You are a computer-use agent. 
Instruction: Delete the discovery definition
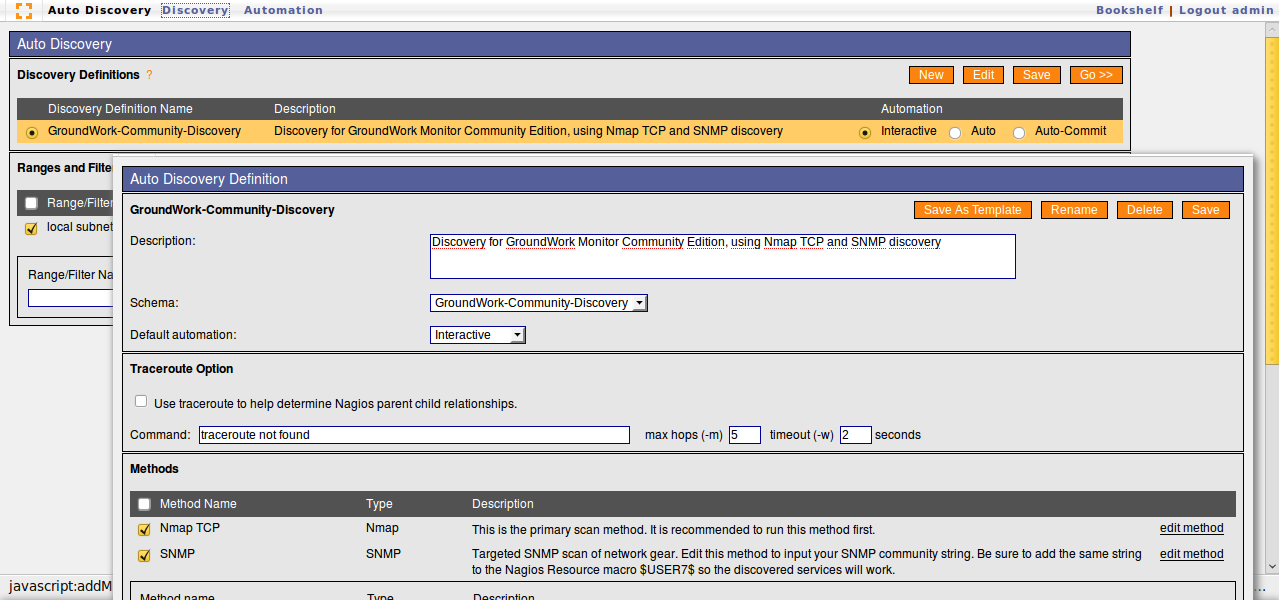point(1144,210)
